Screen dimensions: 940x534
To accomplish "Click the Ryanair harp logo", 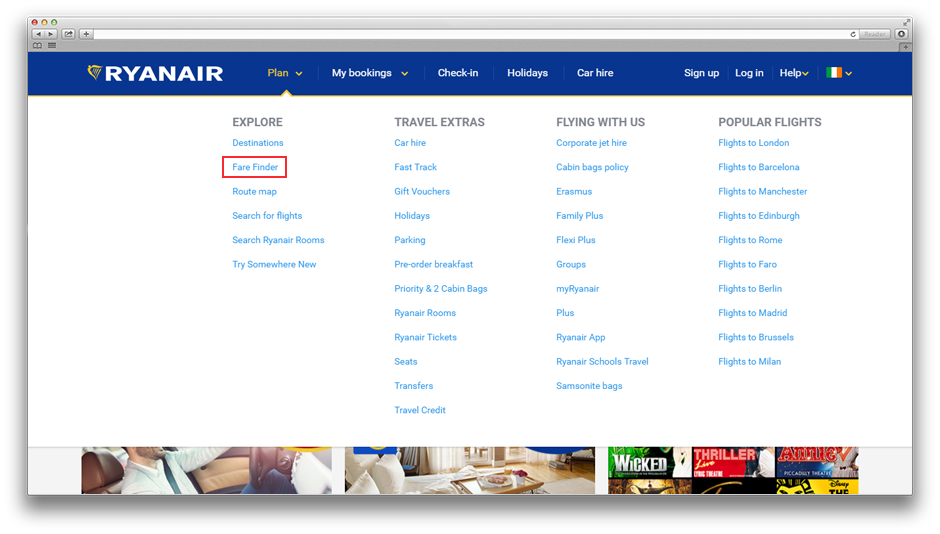I will pyautogui.click(x=94, y=73).
